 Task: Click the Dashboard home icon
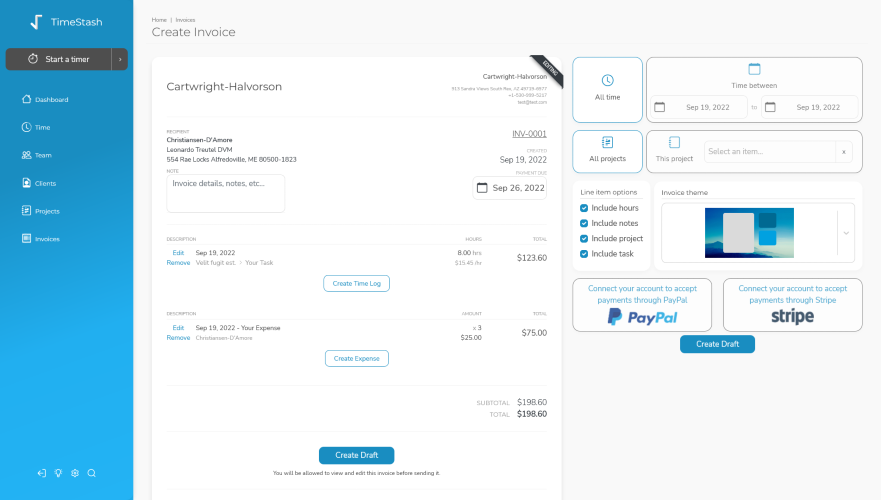click(26, 99)
